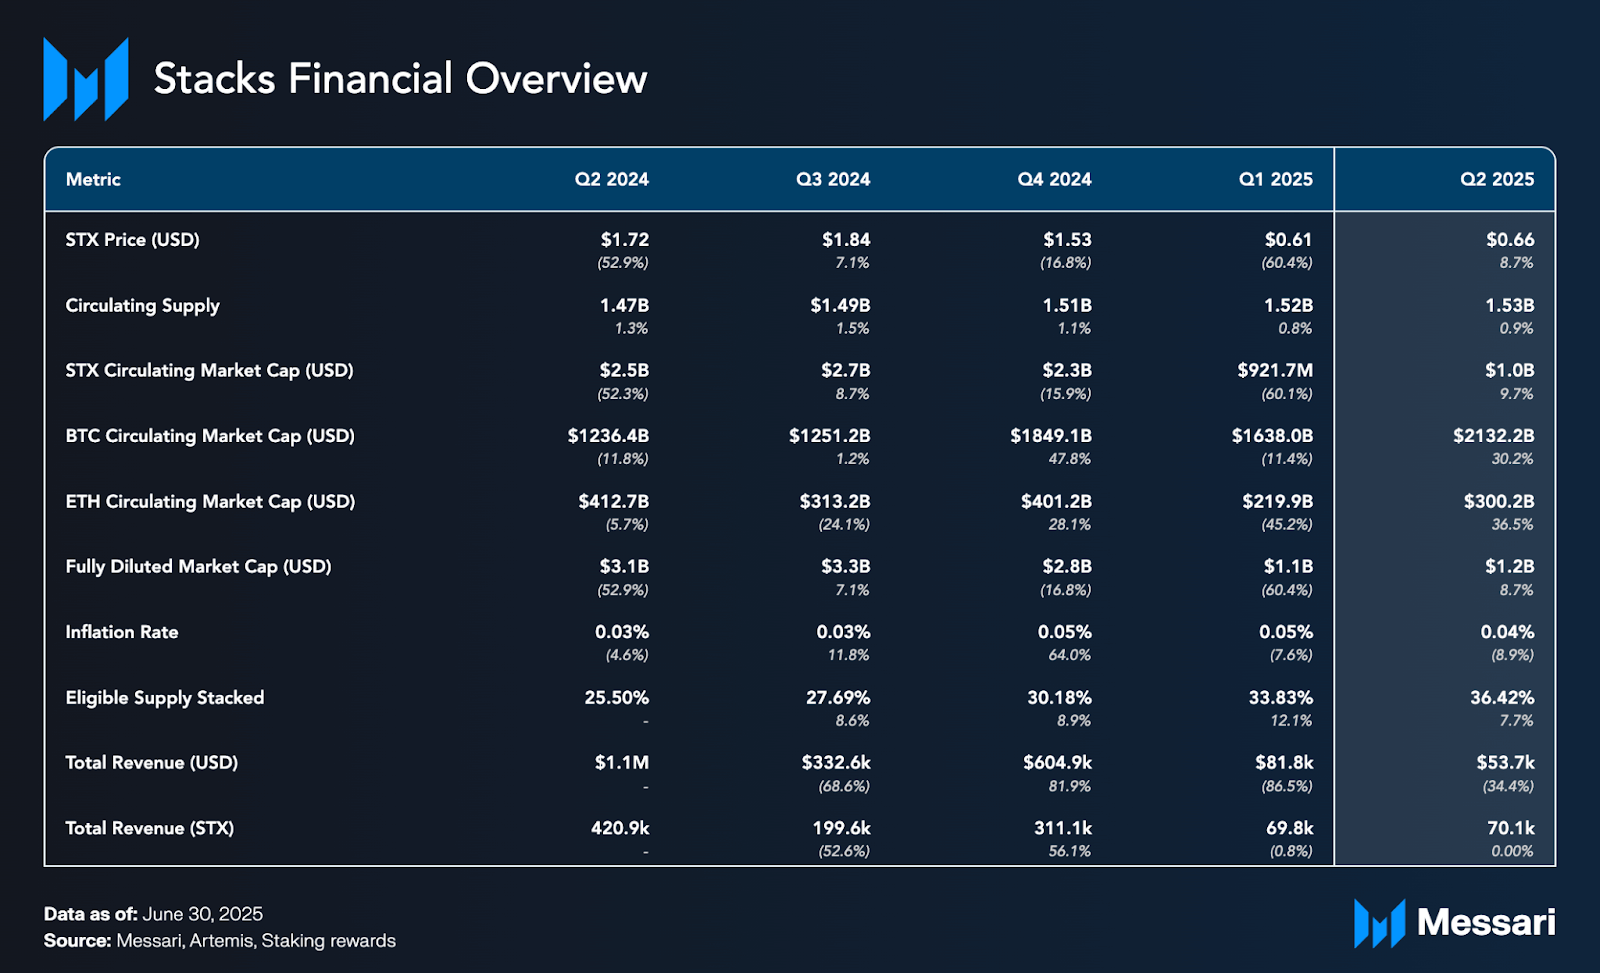Click the fully diluted cap value '$3.1B'
Image resolution: width=1600 pixels, height=973 pixels.
(625, 566)
